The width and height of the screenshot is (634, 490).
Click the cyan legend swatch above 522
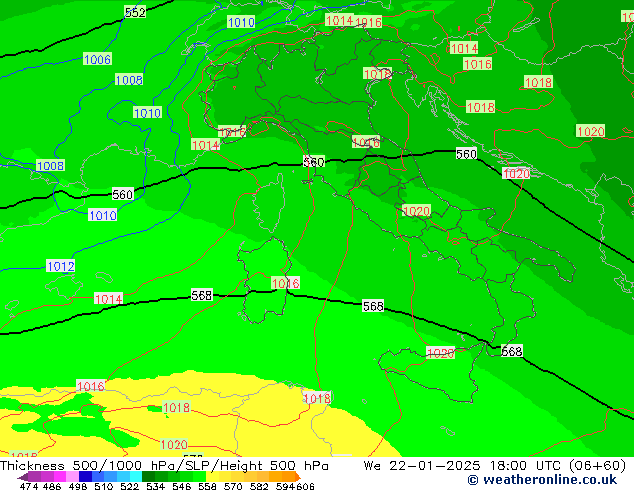point(135,476)
